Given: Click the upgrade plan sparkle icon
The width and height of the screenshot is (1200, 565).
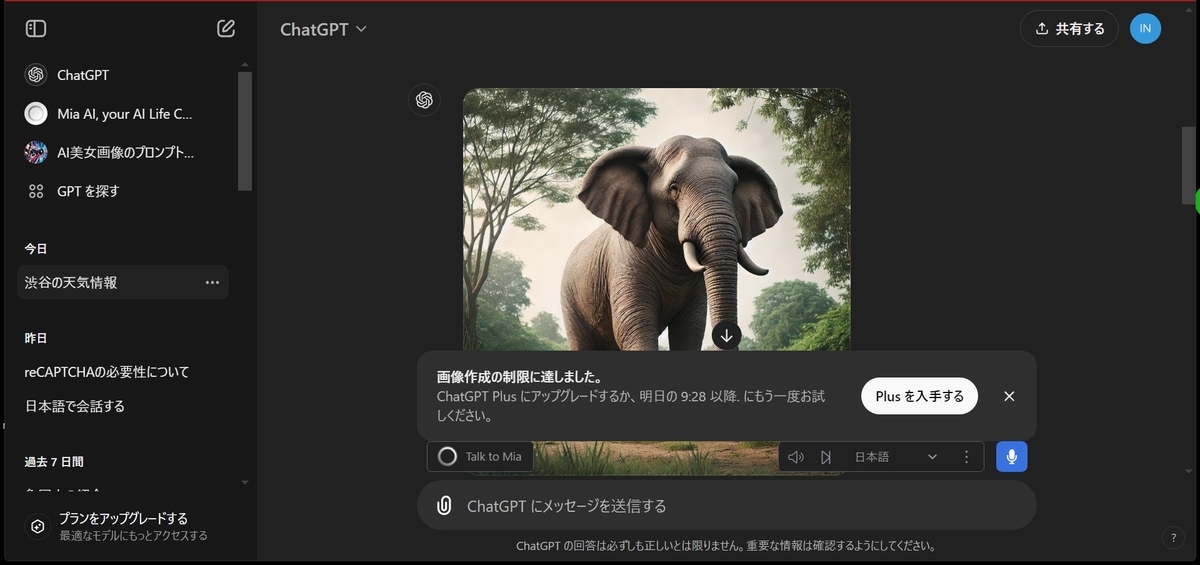Looking at the screenshot, I should (x=37, y=526).
